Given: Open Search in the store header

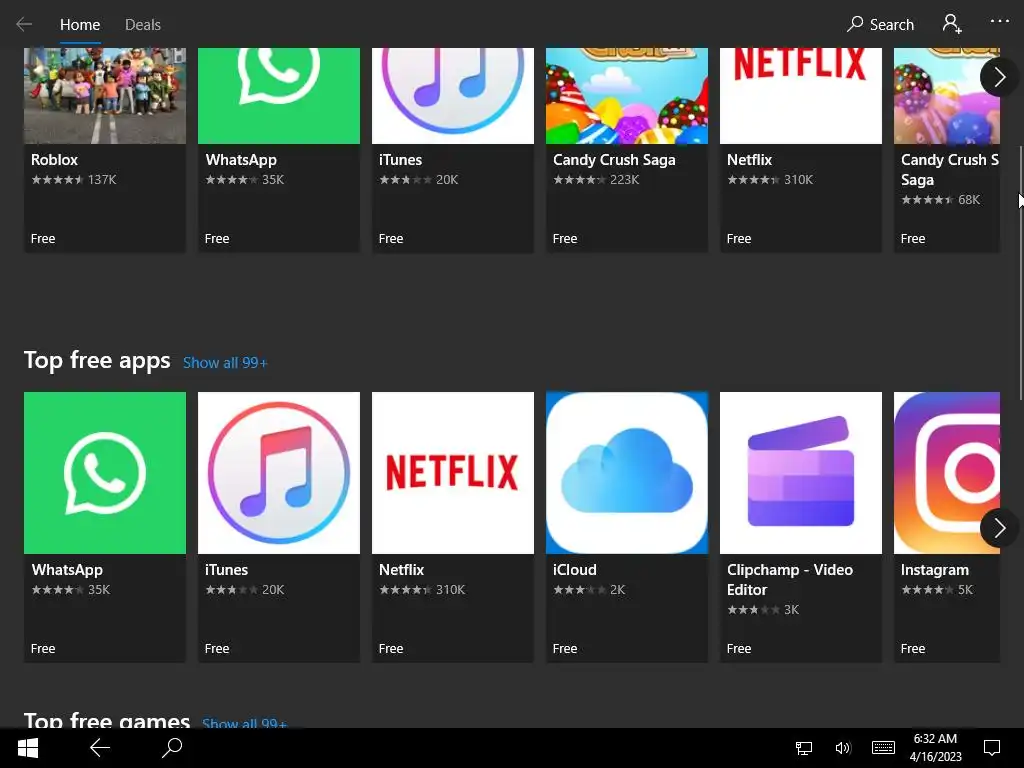Looking at the screenshot, I should click(x=880, y=25).
